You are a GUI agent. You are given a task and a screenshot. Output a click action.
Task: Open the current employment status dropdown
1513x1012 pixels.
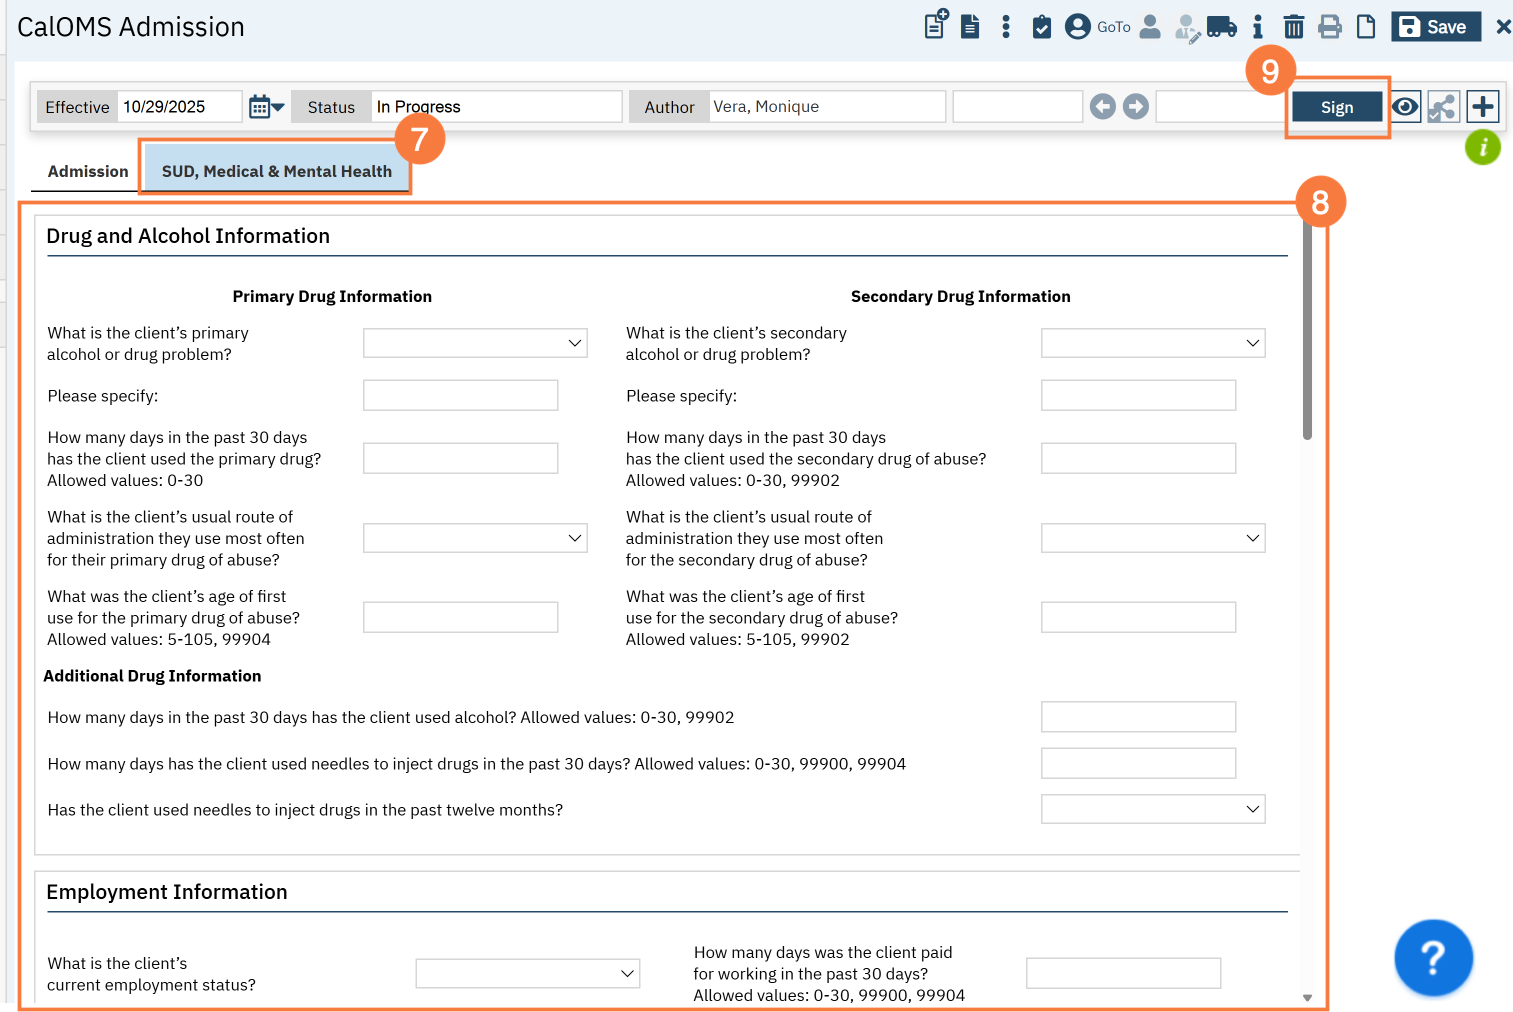pos(527,973)
